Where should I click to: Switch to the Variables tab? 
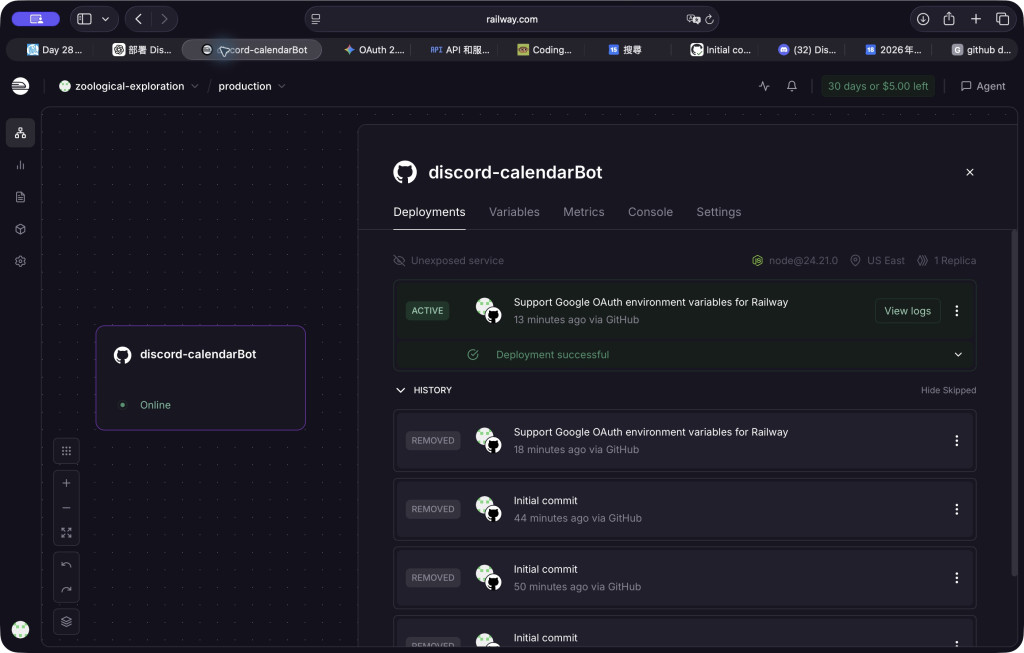pyautogui.click(x=514, y=212)
